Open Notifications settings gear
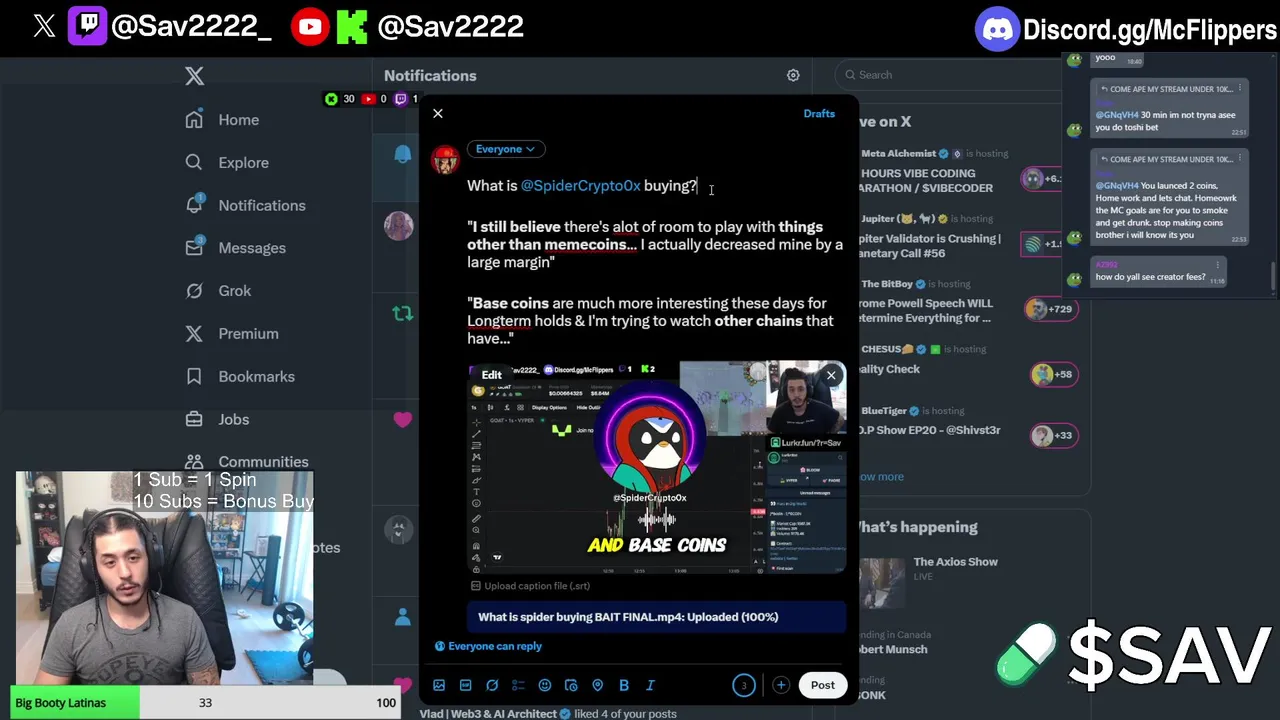This screenshot has height=720, width=1280. pyautogui.click(x=793, y=75)
